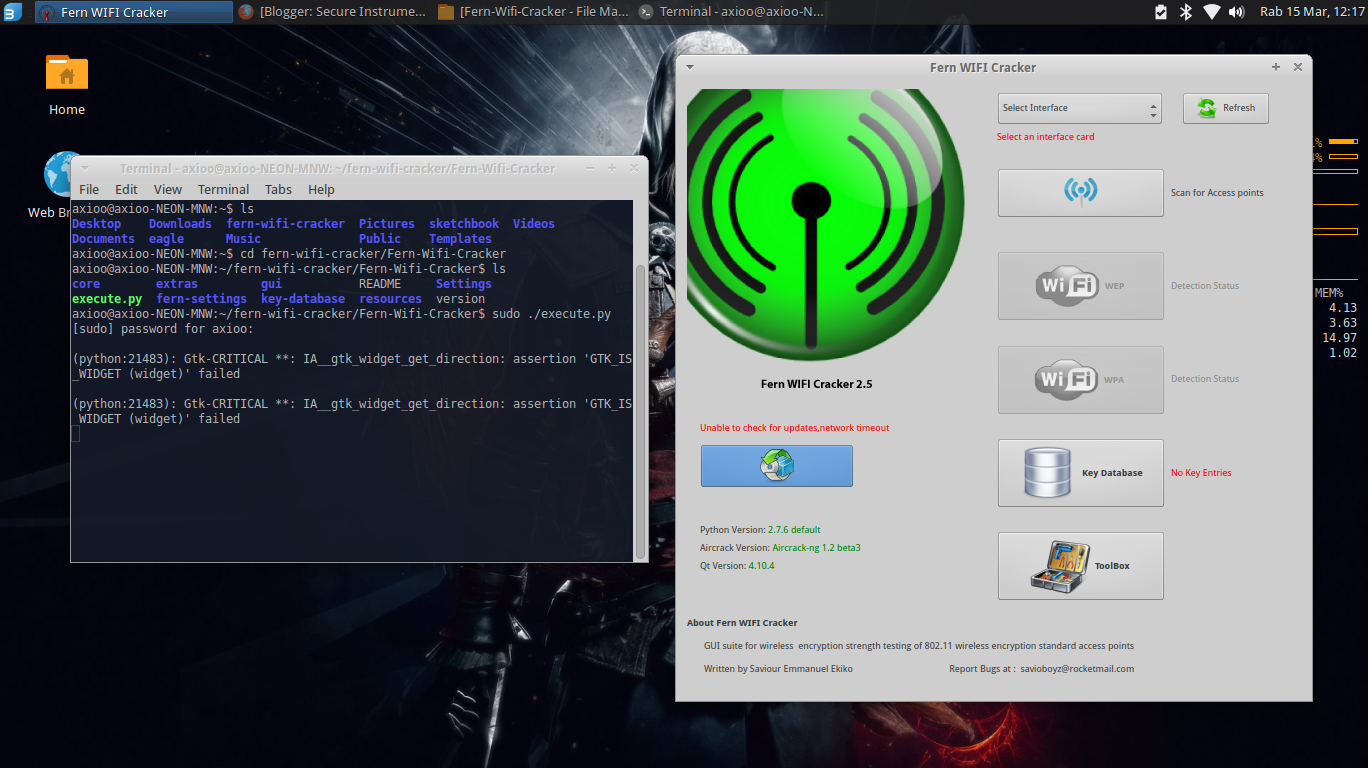
Task: Open the Key Database
Action: coord(1080,472)
